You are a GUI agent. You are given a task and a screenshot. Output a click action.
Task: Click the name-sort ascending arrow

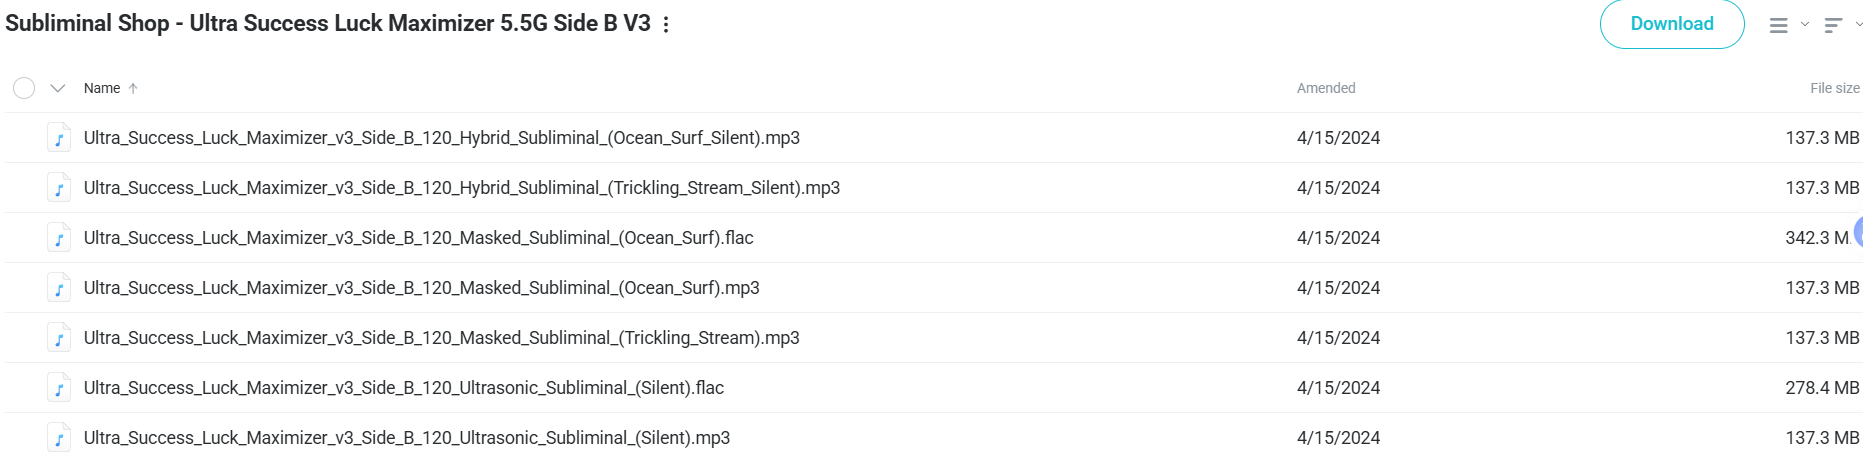[x=133, y=88]
